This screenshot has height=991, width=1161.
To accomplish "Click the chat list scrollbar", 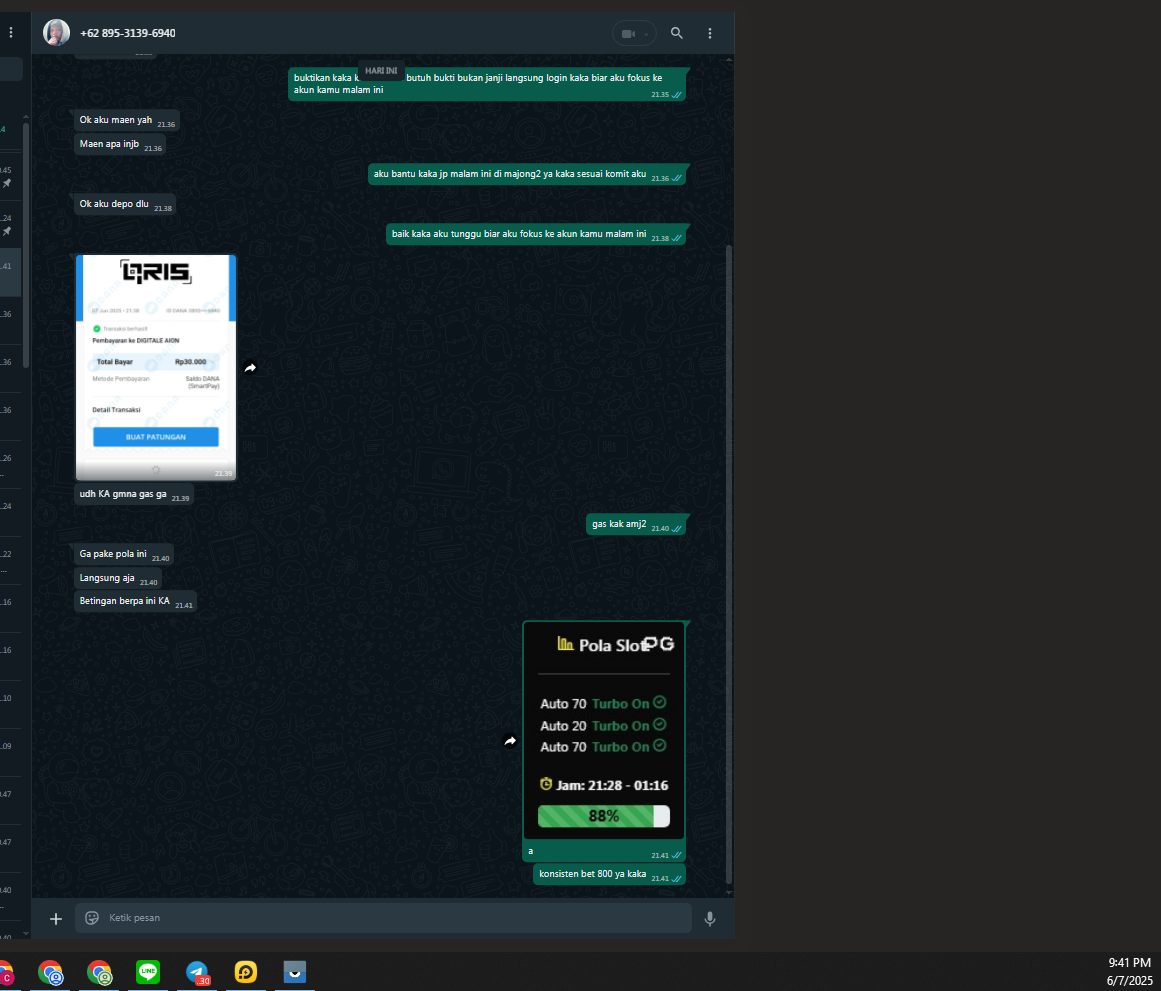I will tap(26, 244).
